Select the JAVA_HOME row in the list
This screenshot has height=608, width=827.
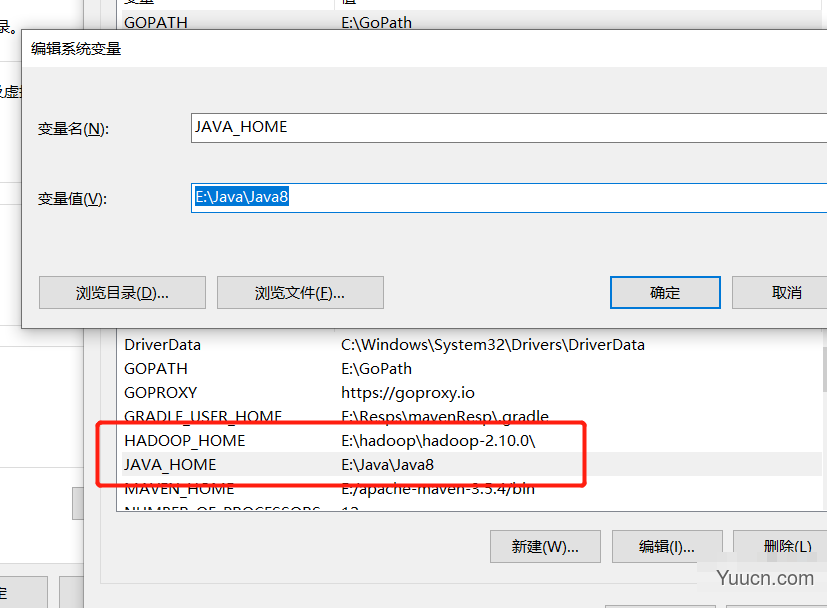(472, 465)
